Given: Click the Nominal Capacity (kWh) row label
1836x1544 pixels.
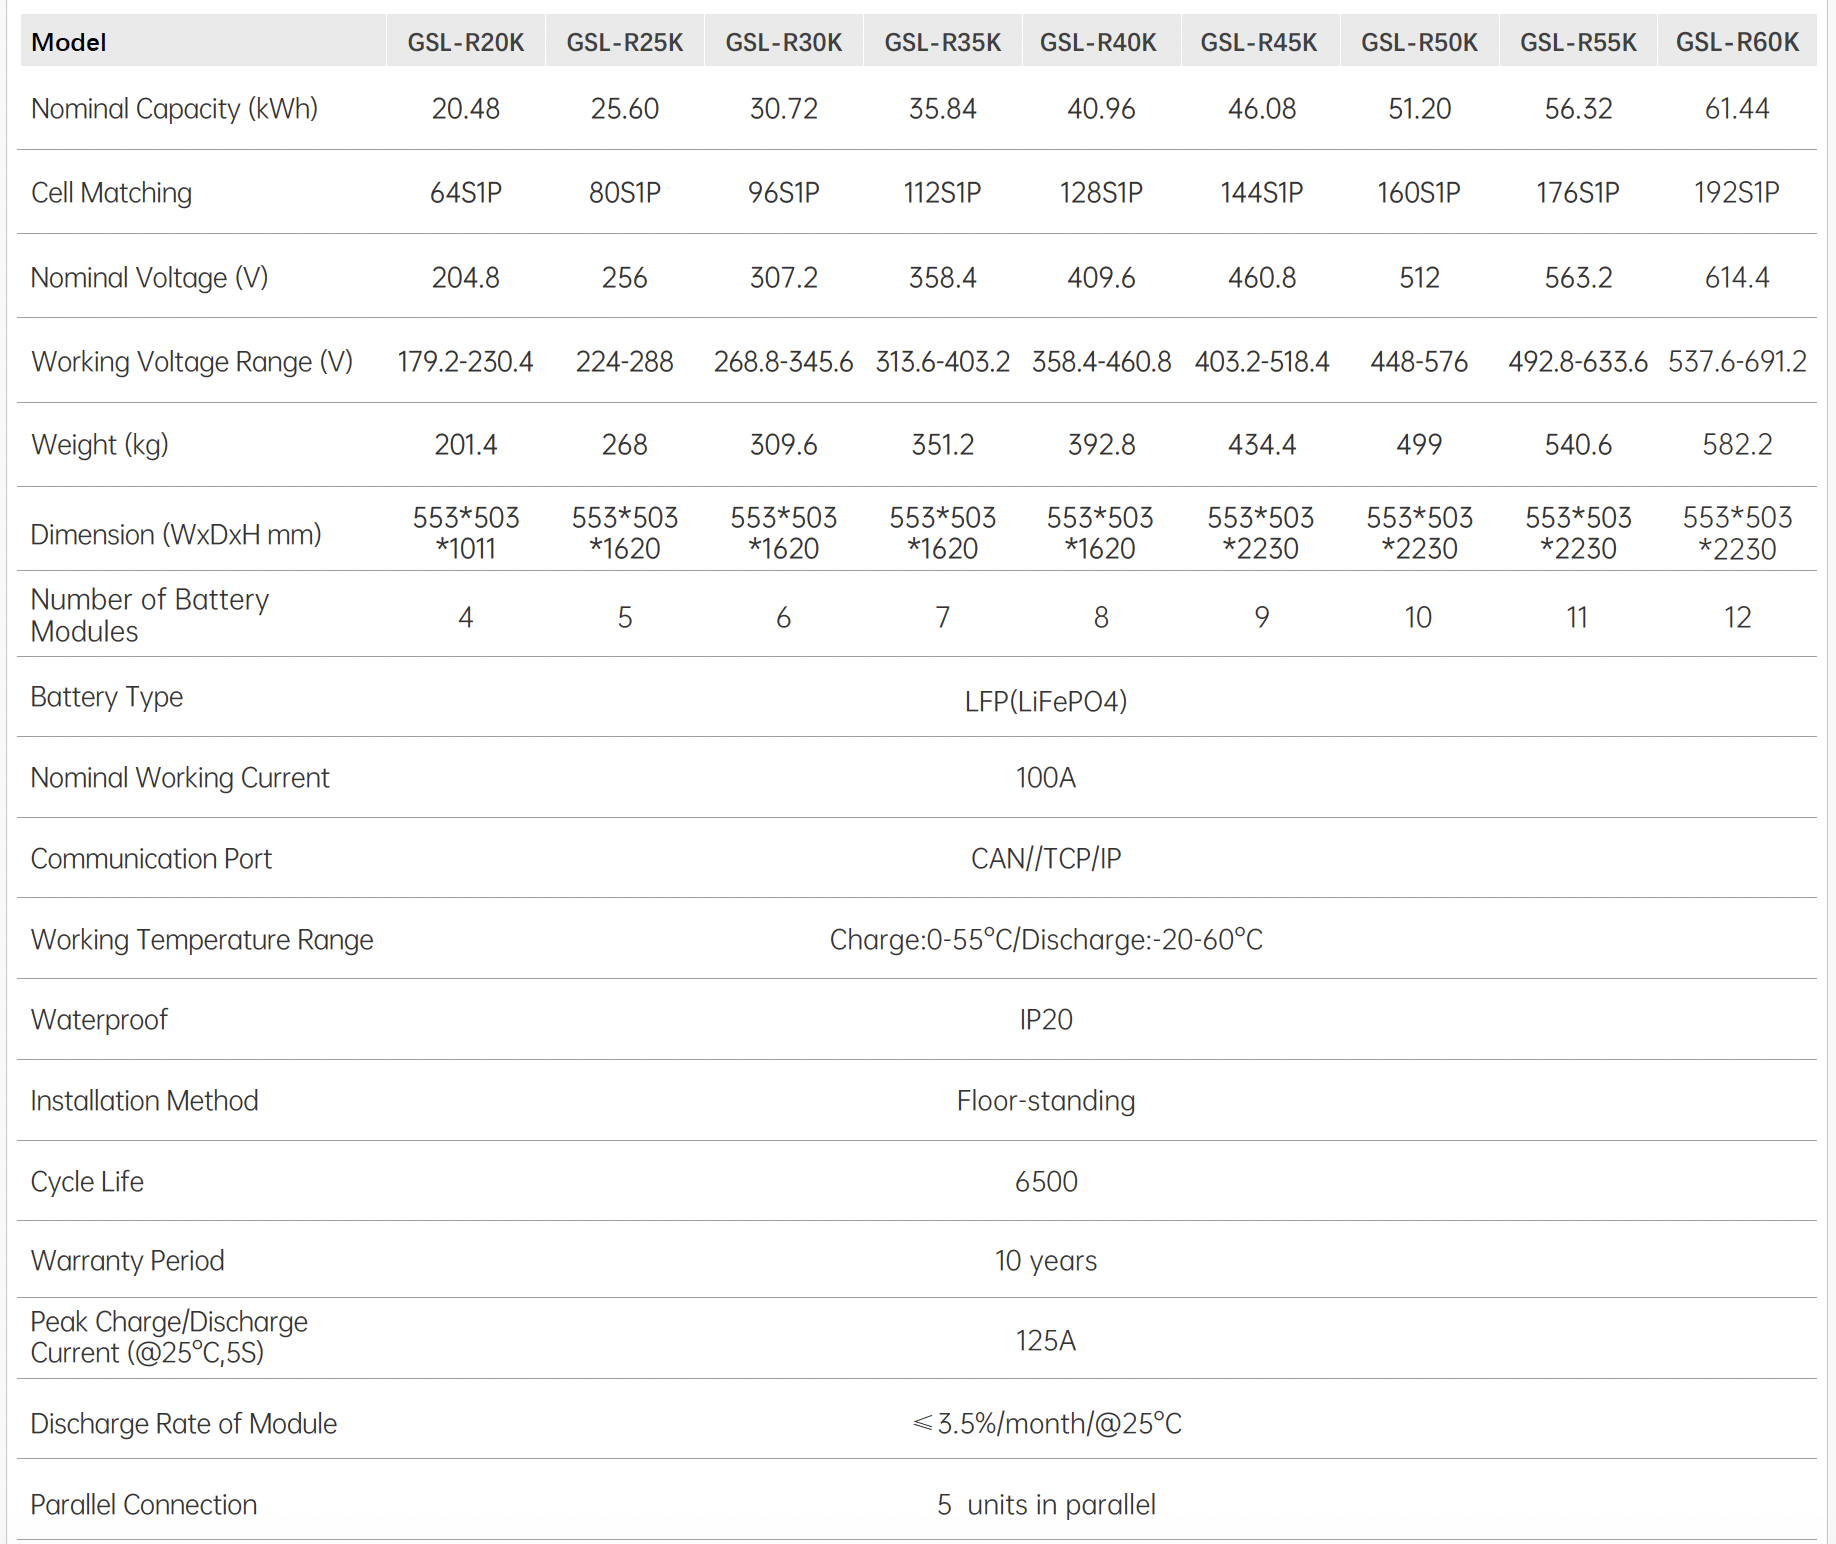Looking at the screenshot, I should tap(174, 109).
